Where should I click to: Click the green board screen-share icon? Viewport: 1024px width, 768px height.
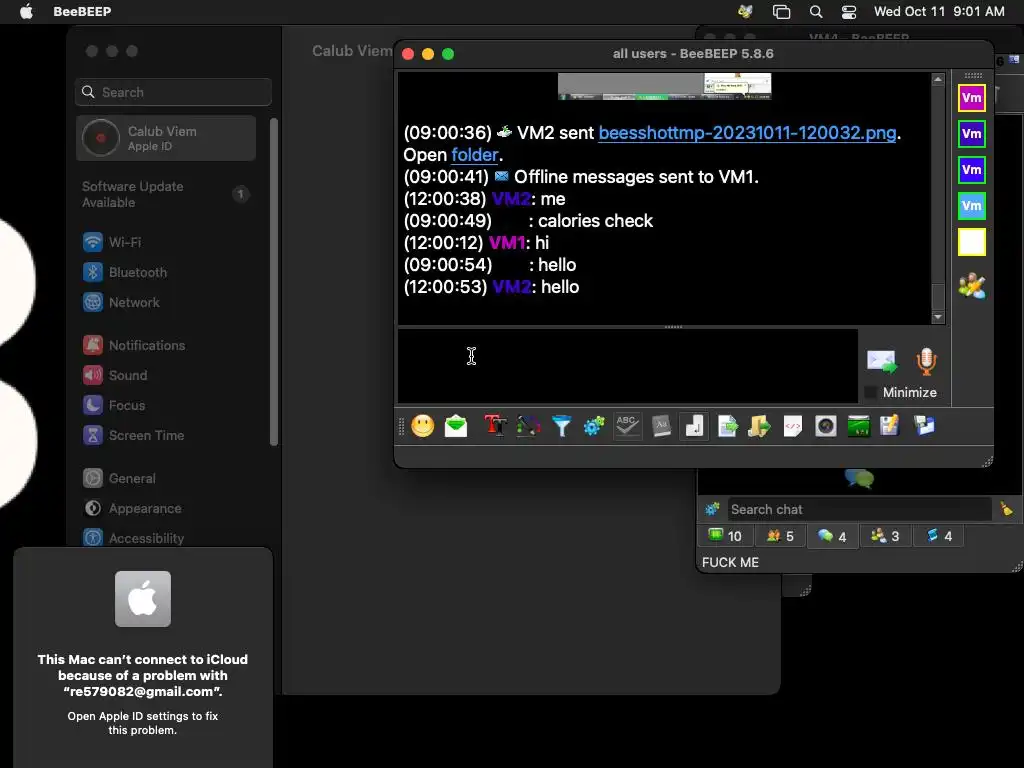858,426
